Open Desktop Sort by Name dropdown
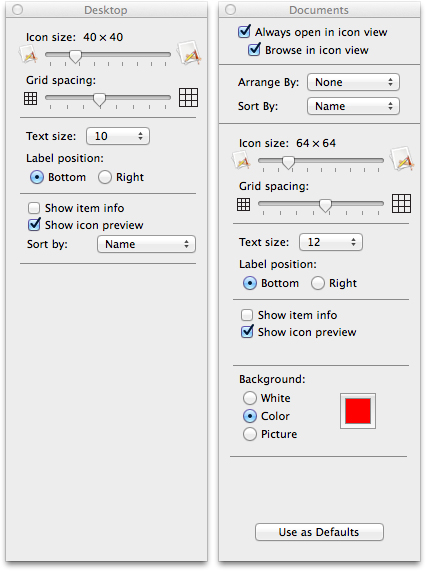The height and width of the screenshot is (571, 426). [146, 244]
